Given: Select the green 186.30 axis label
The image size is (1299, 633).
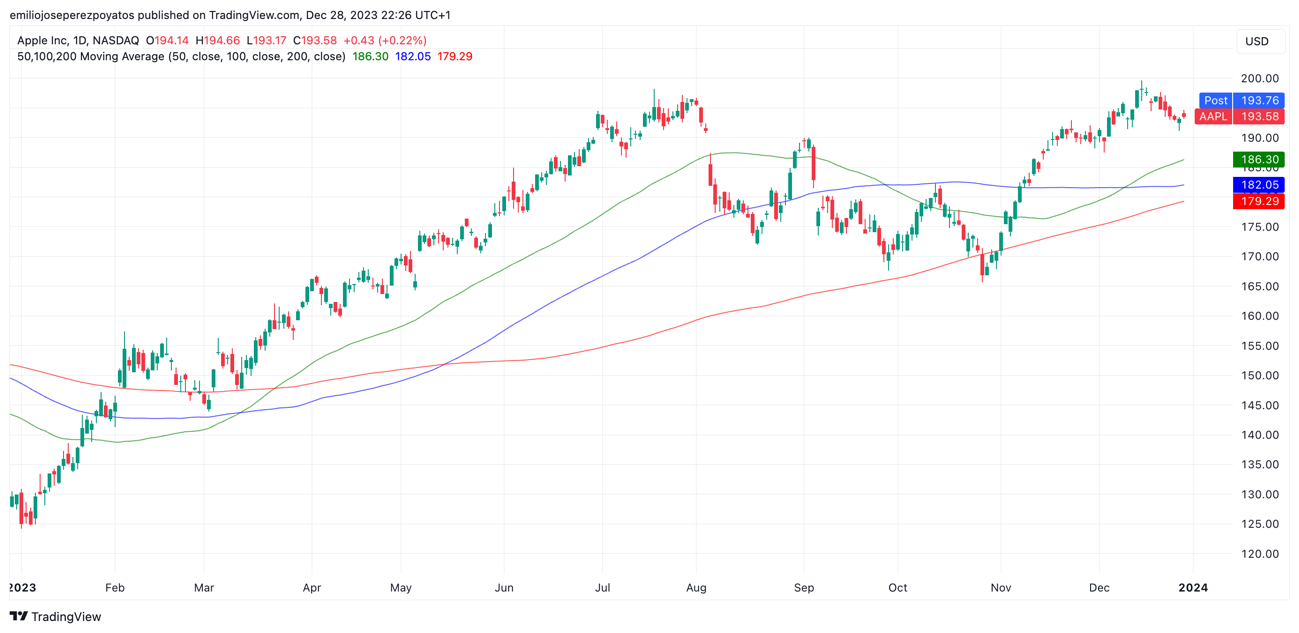Looking at the screenshot, I should (1259, 159).
